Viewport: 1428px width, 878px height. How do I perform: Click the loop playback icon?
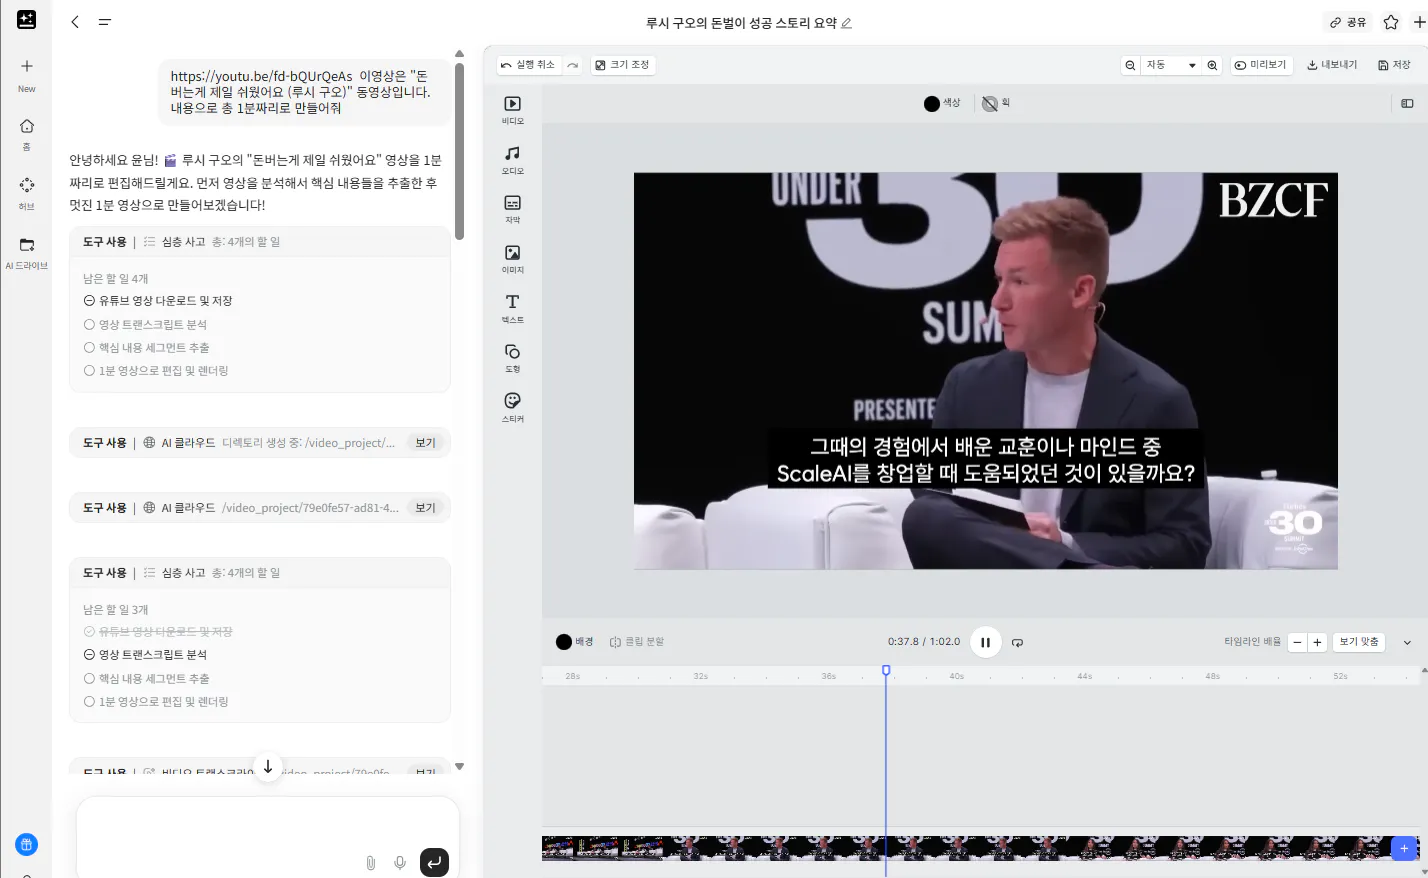(1017, 642)
